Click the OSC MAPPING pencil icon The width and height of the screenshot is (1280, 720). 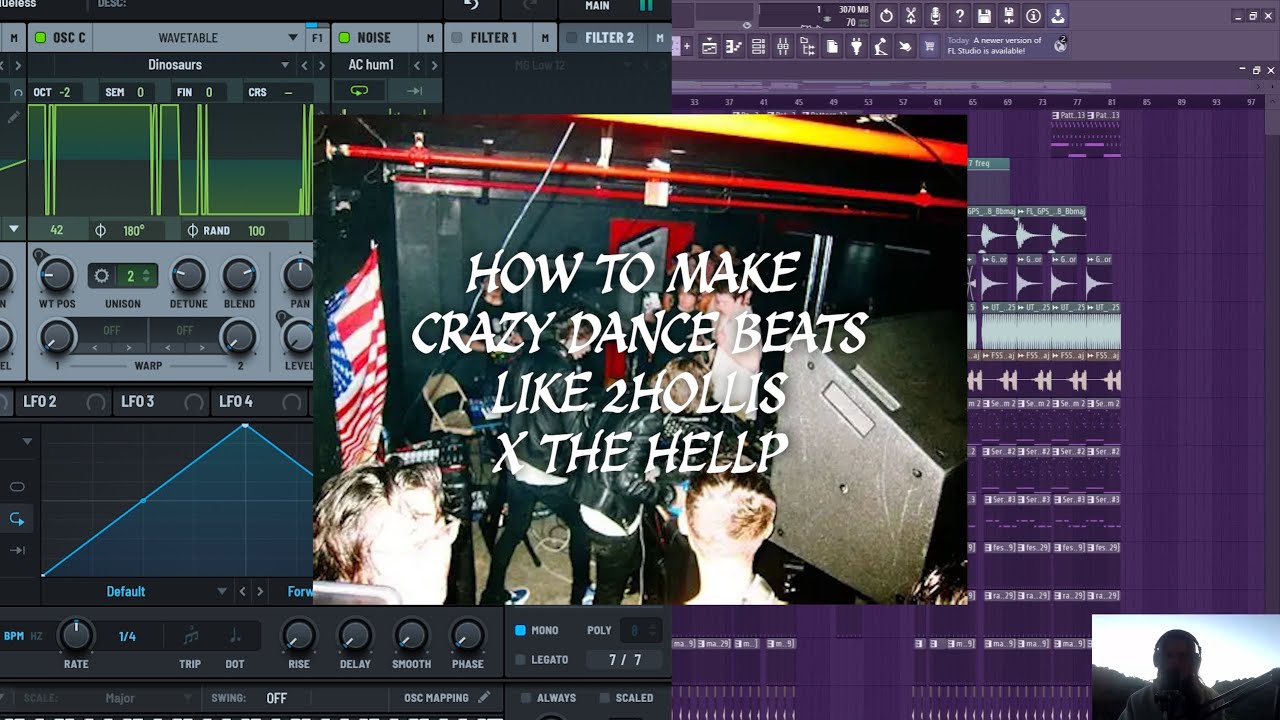click(484, 697)
